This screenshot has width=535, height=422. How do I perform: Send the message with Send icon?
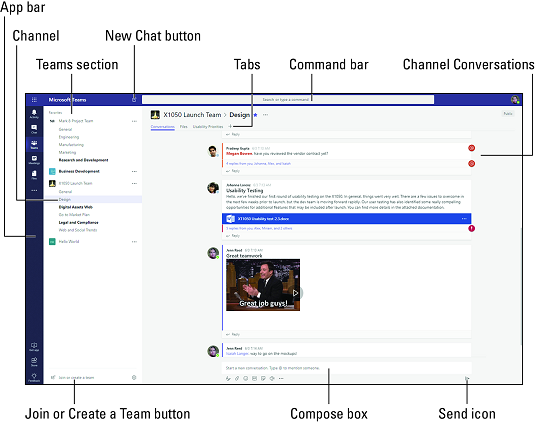(x=467, y=378)
